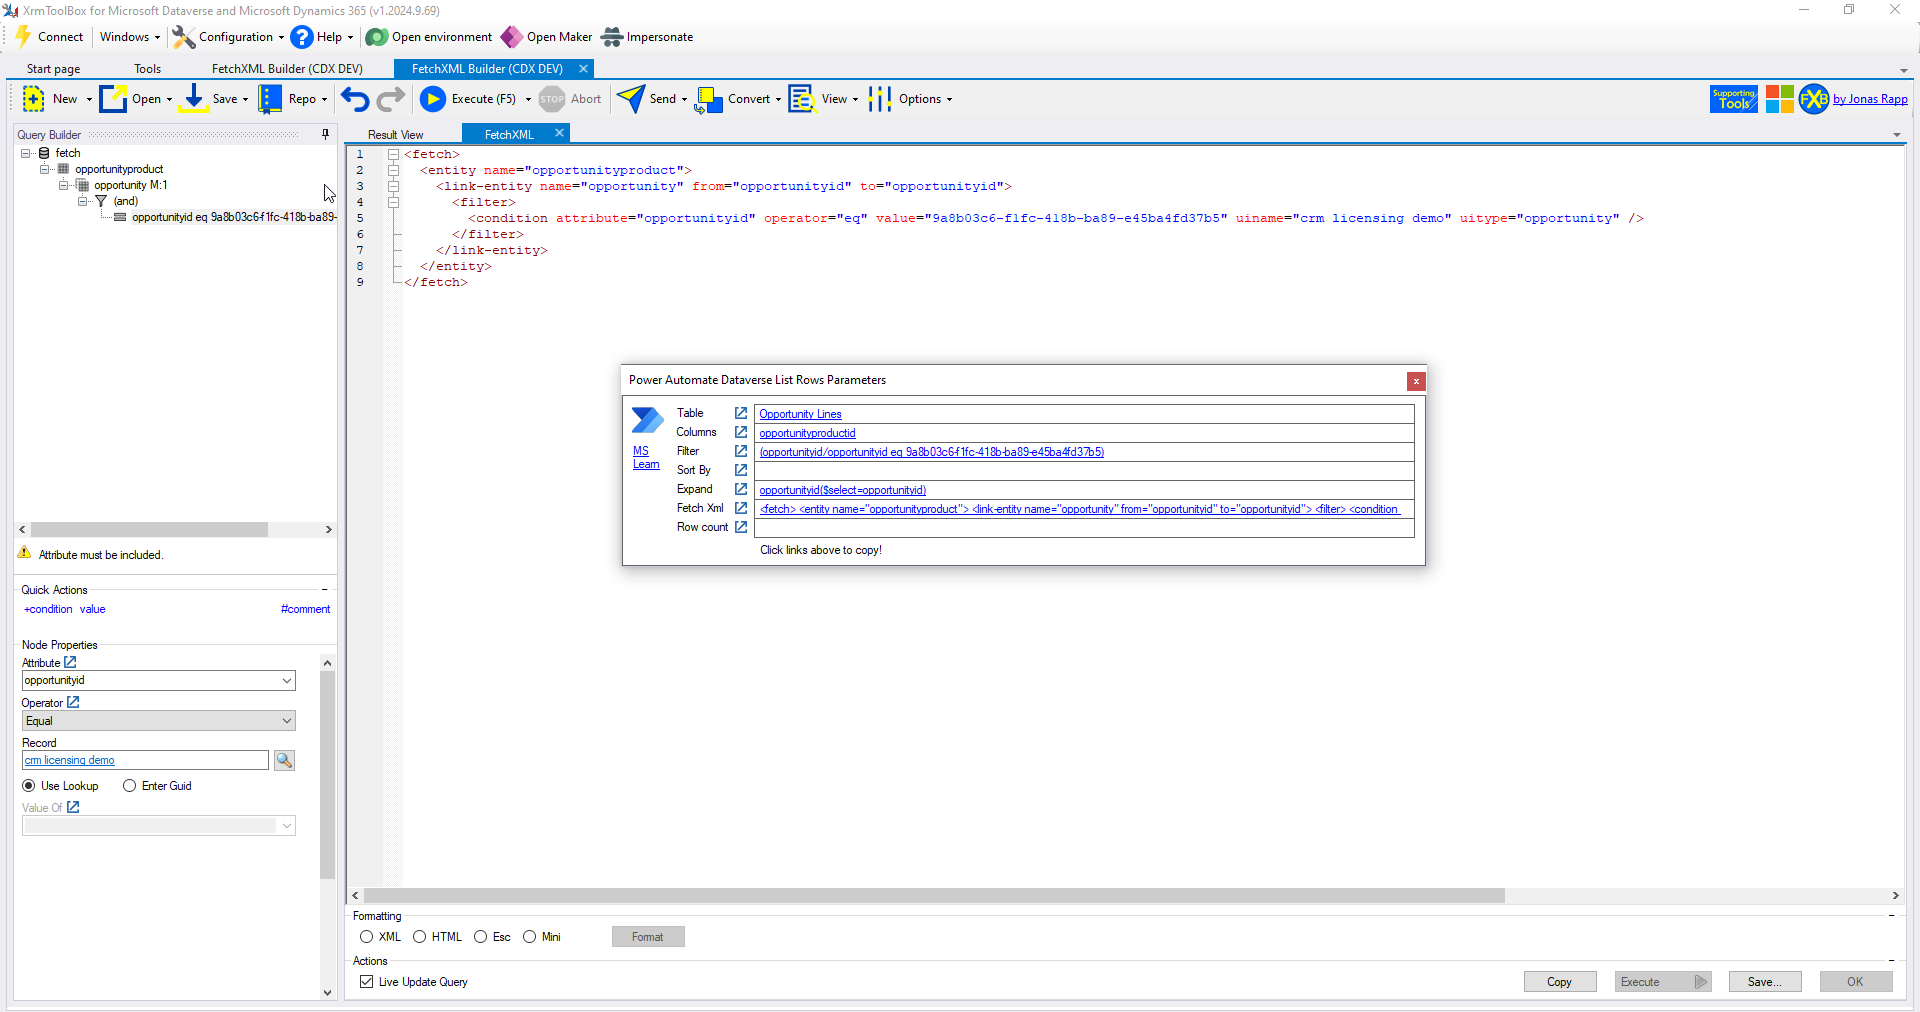This screenshot has height=1012, width=1920.
Task: Switch to the Result View tab
Action: (396, 135)
